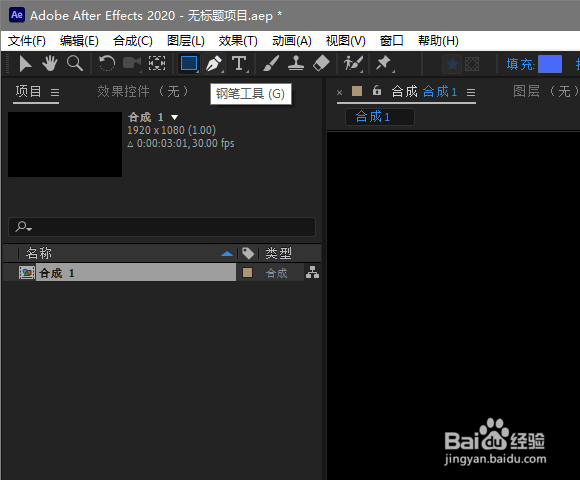Click the tan label swatch in composition viewer tab
This screenshot has width=580, height=480.
(357, 91)
